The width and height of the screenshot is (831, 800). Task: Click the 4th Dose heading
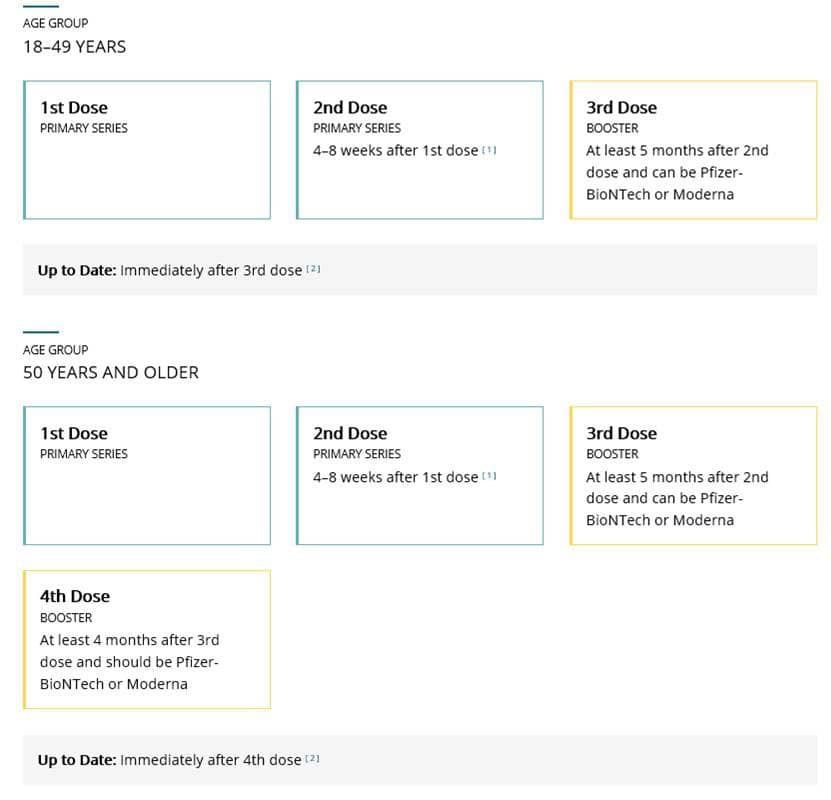pos(75,596)
